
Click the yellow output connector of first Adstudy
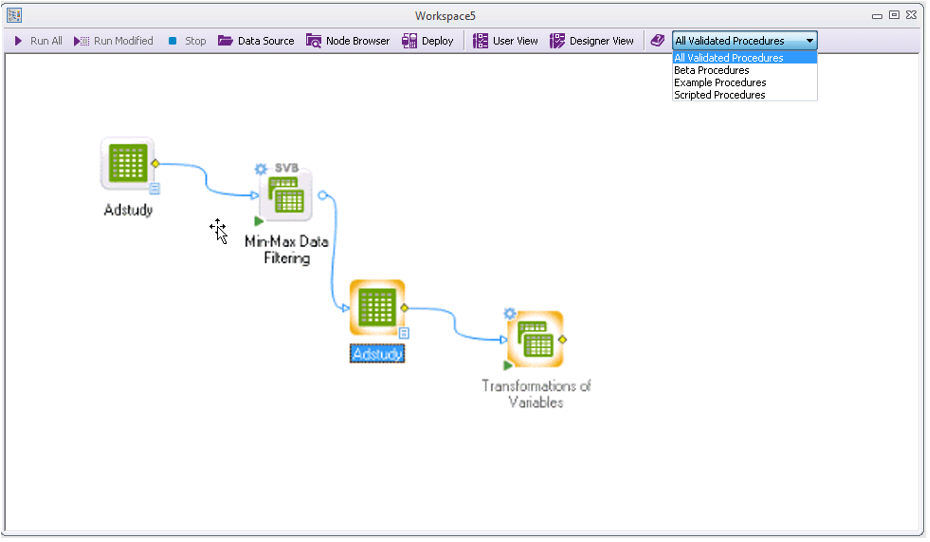pyautogui.click(x=155, y=164)
